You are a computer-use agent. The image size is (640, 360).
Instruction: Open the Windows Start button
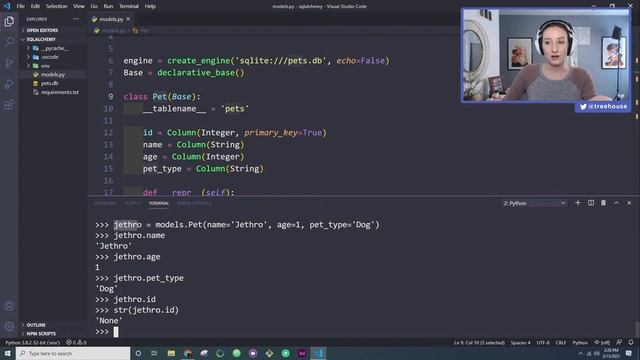click(x=8, y=353)
